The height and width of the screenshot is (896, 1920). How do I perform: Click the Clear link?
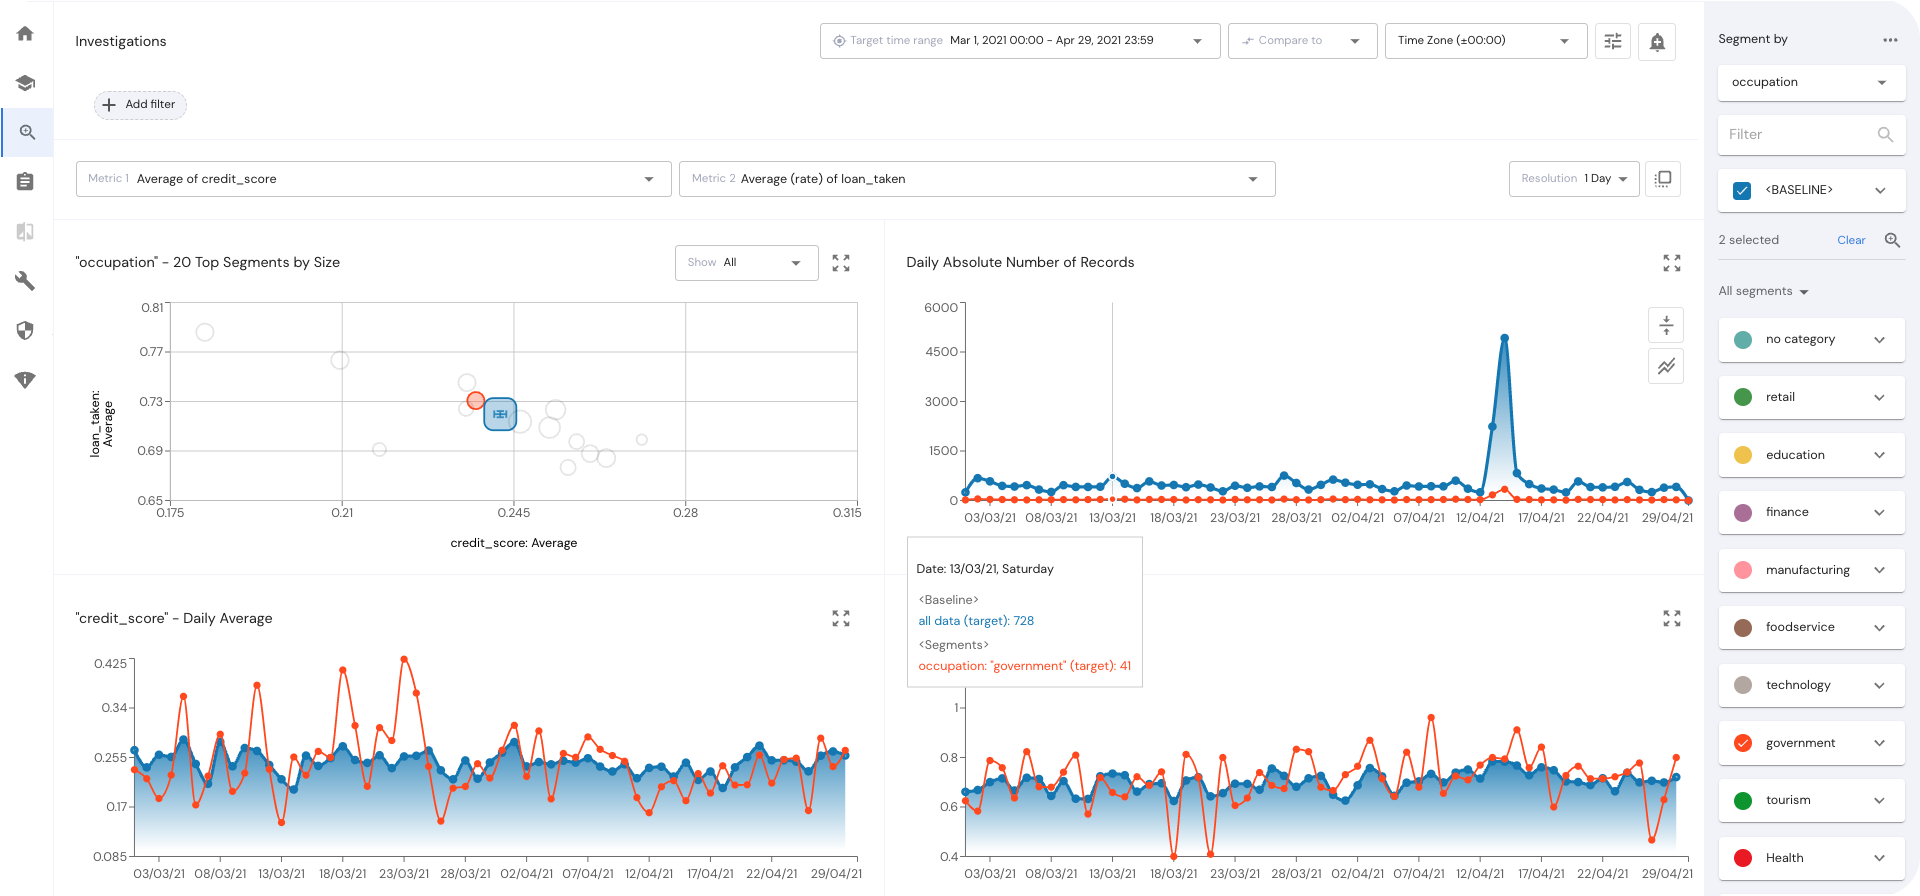[1851, 240]
